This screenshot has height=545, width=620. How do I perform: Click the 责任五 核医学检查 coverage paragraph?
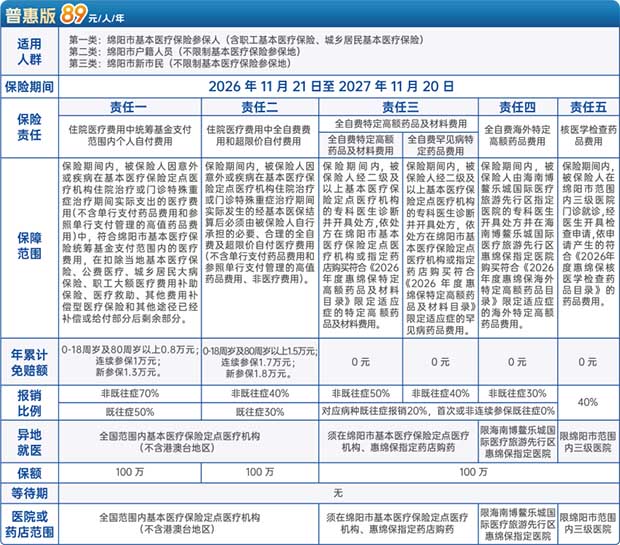pos(588,233)
